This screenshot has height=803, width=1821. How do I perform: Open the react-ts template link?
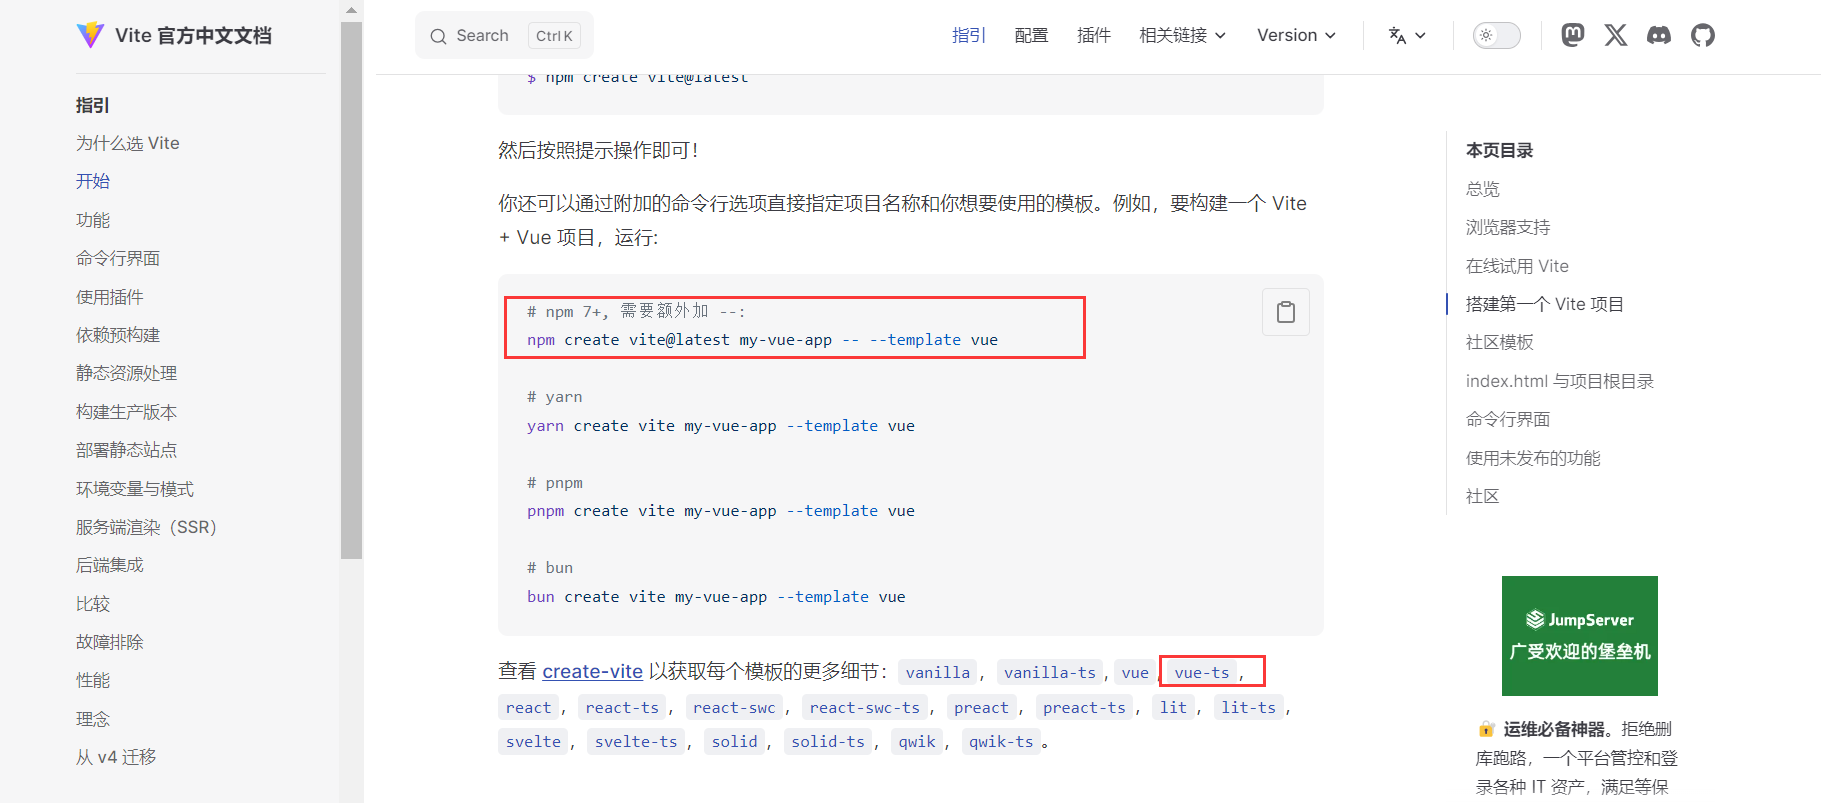click(x=622, y=707)
